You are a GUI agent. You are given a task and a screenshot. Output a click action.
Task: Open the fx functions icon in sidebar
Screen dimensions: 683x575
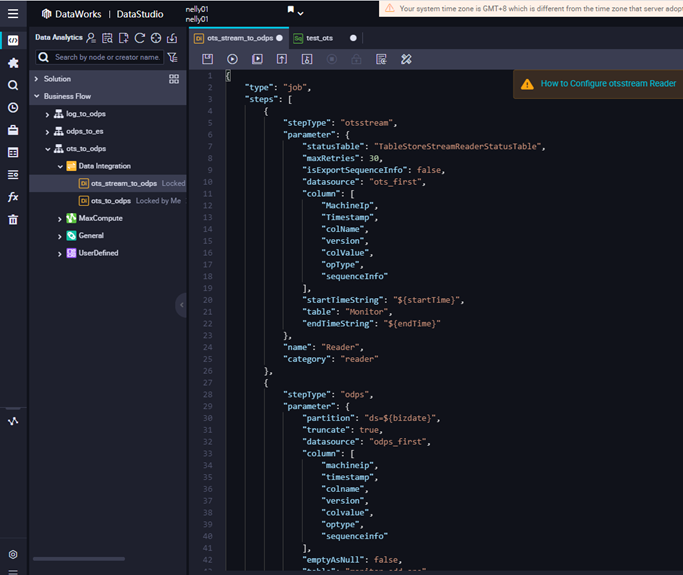[13, 197]
